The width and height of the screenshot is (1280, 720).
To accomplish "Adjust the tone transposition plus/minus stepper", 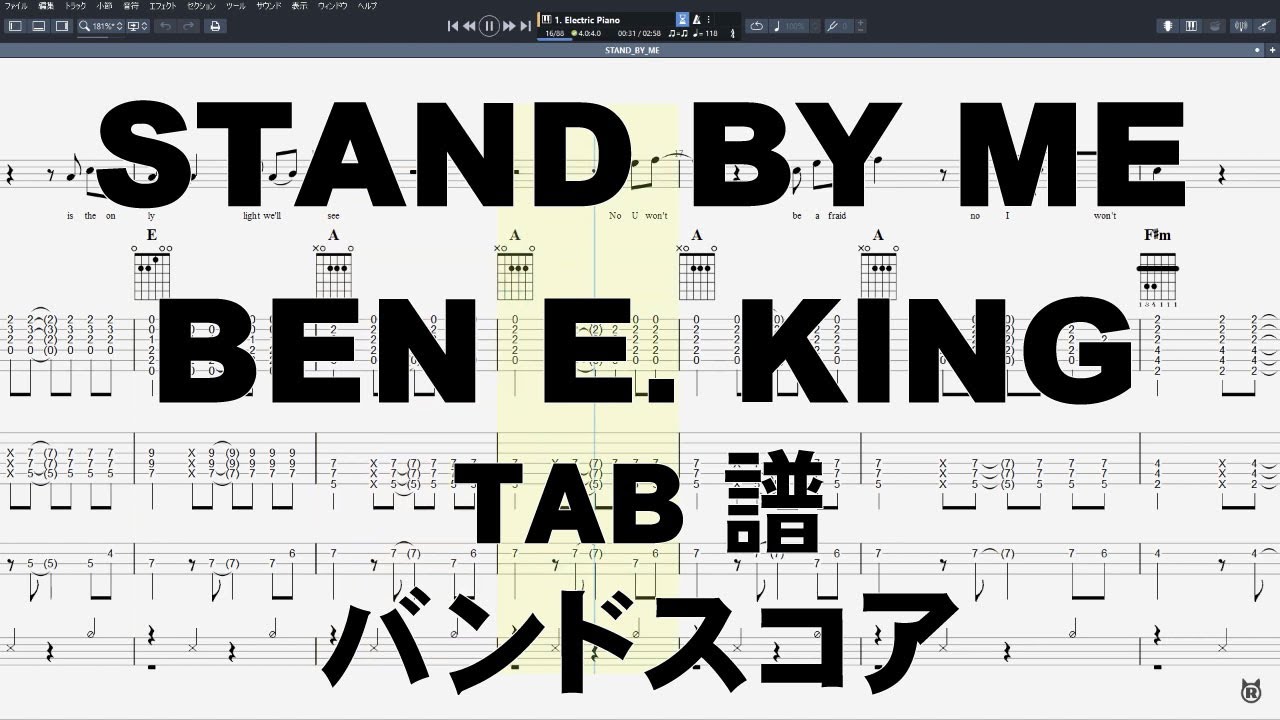I will pos(861,26).
